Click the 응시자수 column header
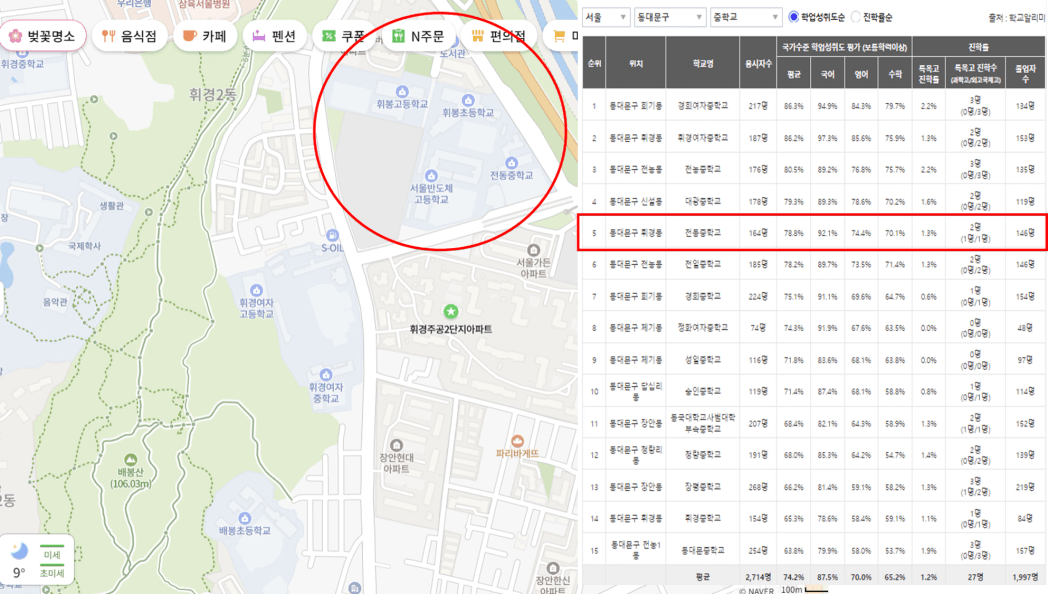The height and width of the screenshot is (594, 1048). [x=758, y=63]
